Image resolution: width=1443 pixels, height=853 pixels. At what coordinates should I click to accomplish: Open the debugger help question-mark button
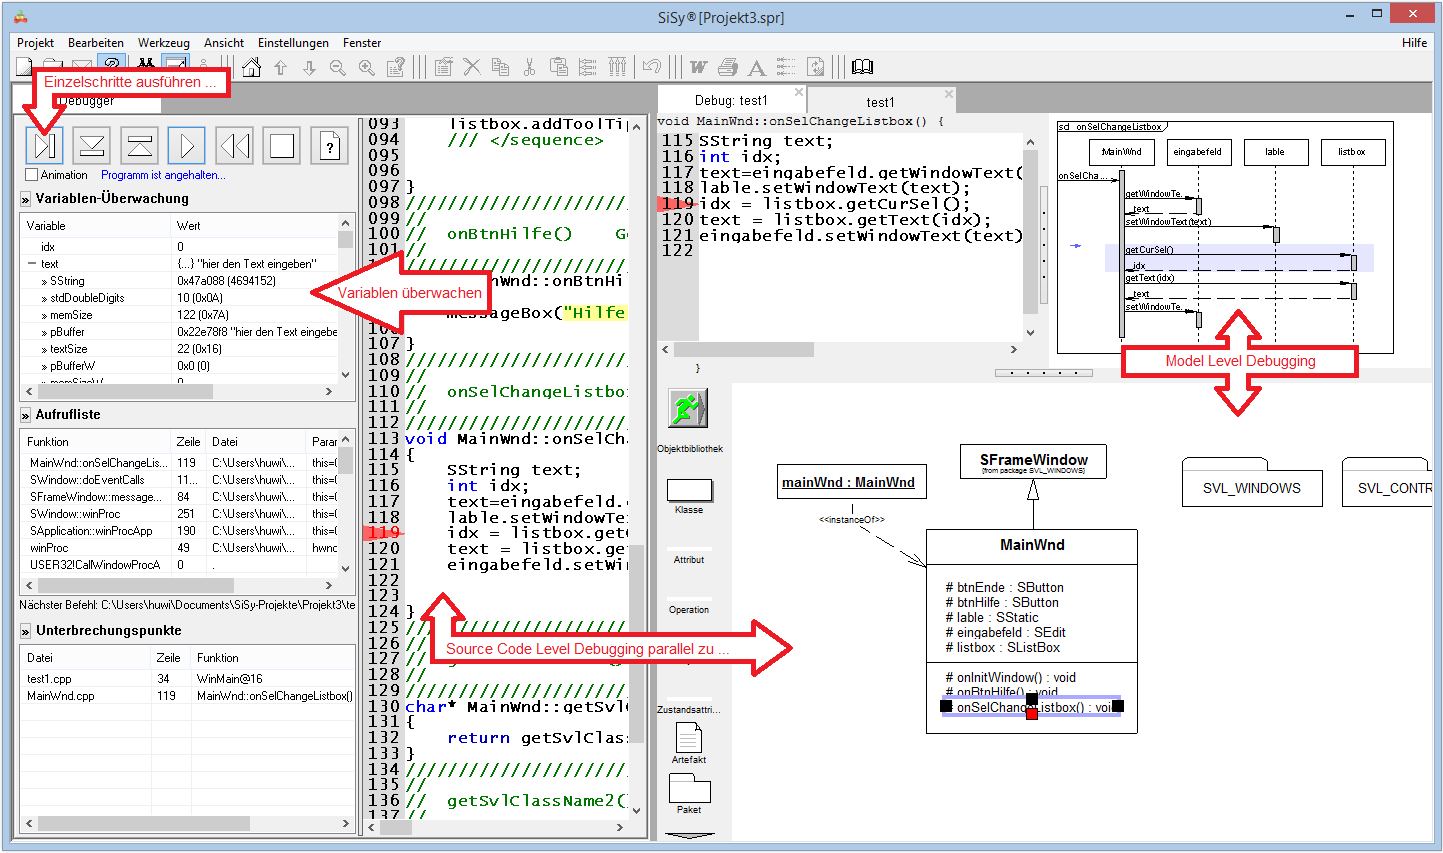pyautogui.click(x=329, y=146)
